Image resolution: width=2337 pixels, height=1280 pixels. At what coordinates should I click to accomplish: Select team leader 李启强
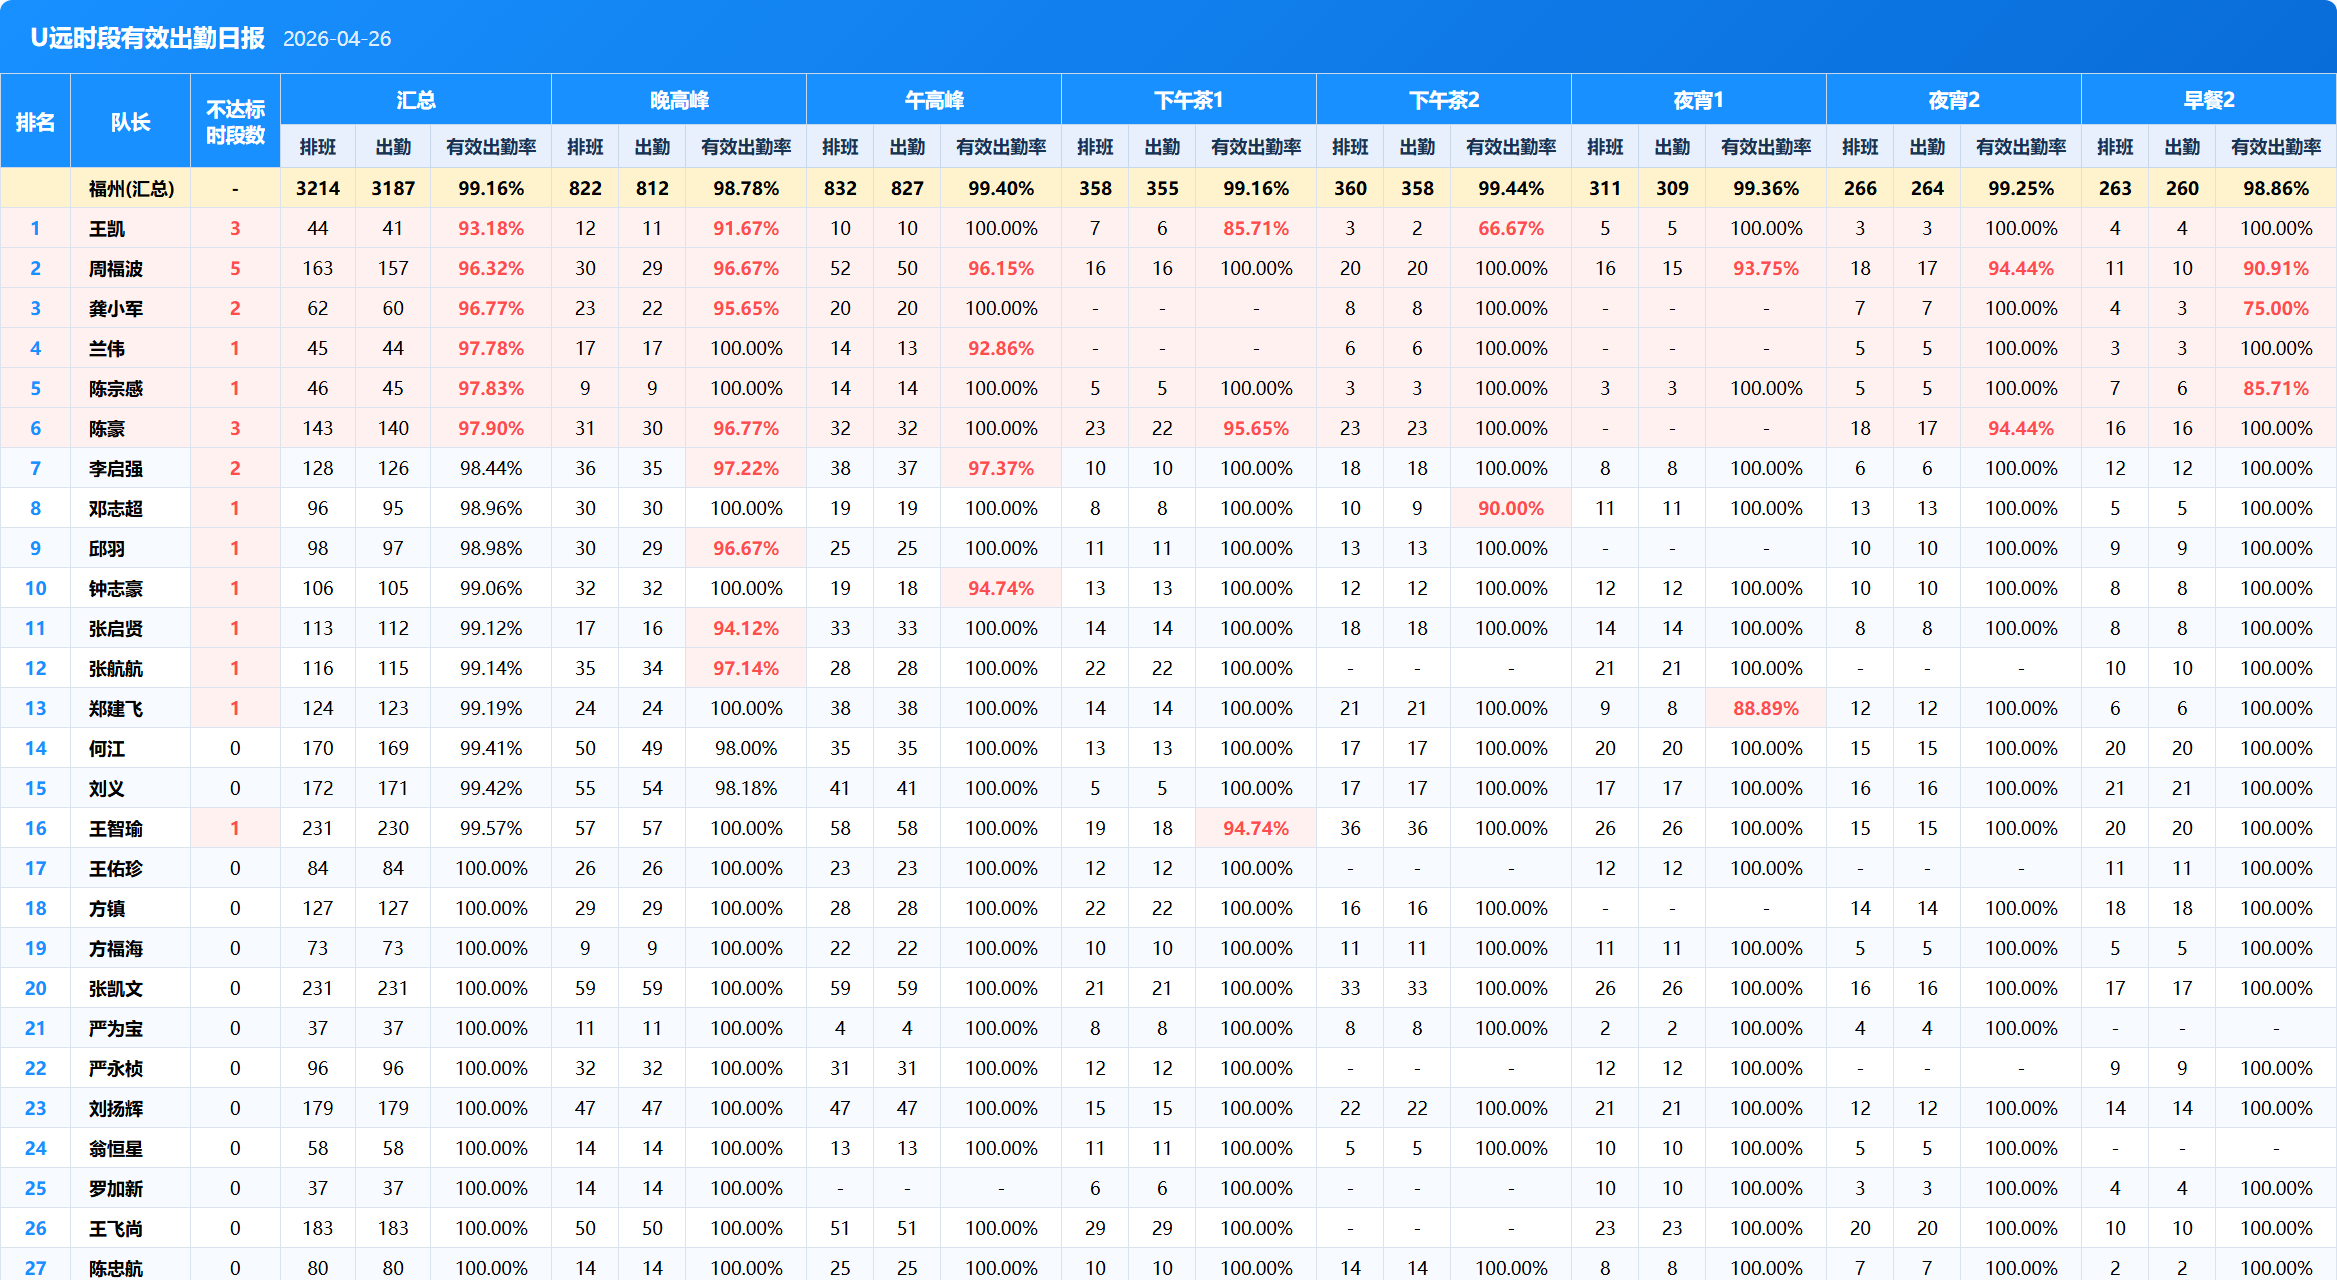coord(116,468)
